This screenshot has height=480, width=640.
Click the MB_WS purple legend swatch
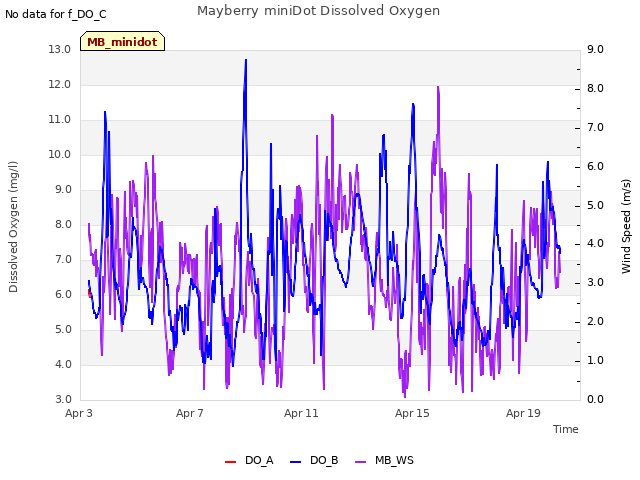click(x=360, y=462)
